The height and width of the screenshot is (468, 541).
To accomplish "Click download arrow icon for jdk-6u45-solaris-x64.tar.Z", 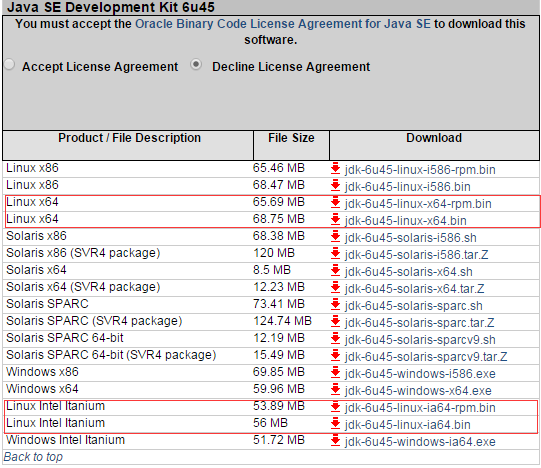I will [x=335, y=287].
